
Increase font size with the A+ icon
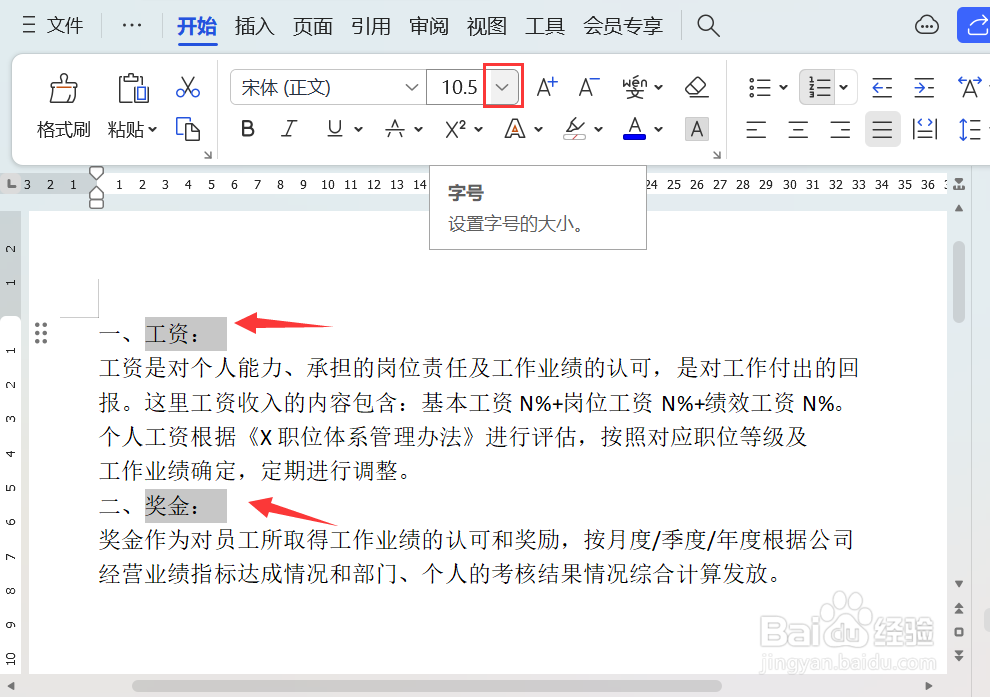(x=545, y=87)
